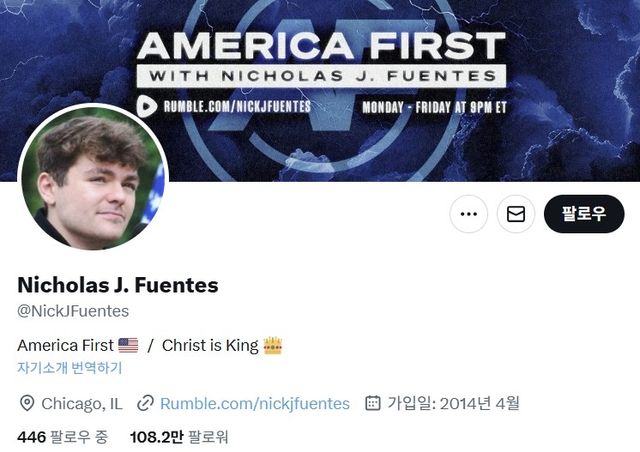Click the crown emoji in bio
Screen dimensions: 640x452
(273, 345)
